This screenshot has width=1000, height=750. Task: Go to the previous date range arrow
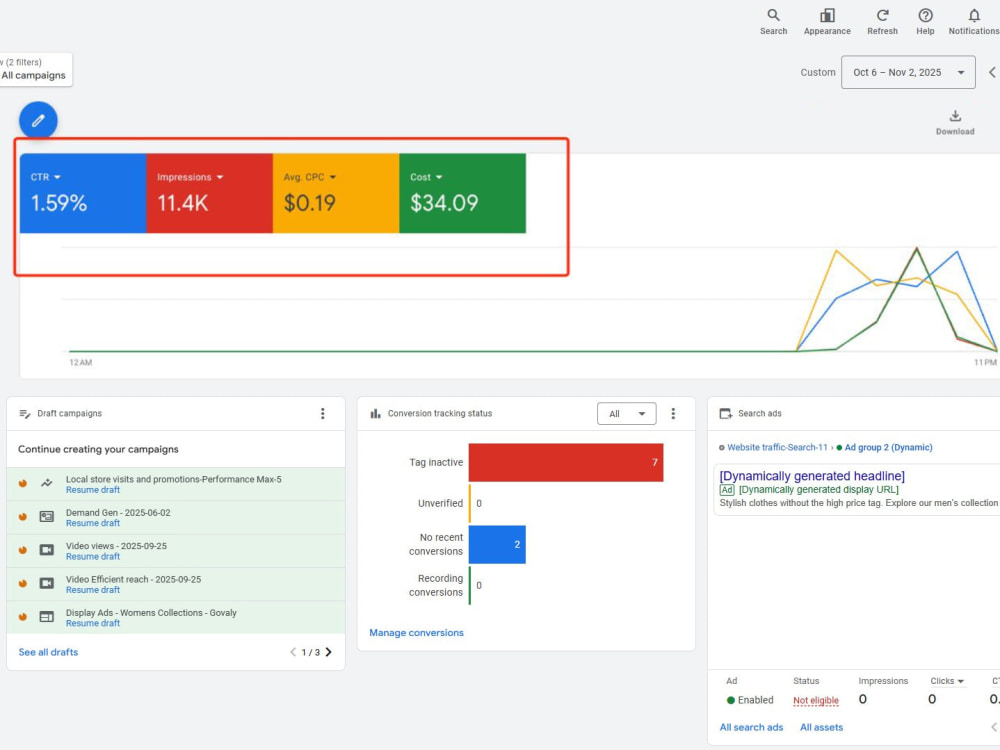992,72
